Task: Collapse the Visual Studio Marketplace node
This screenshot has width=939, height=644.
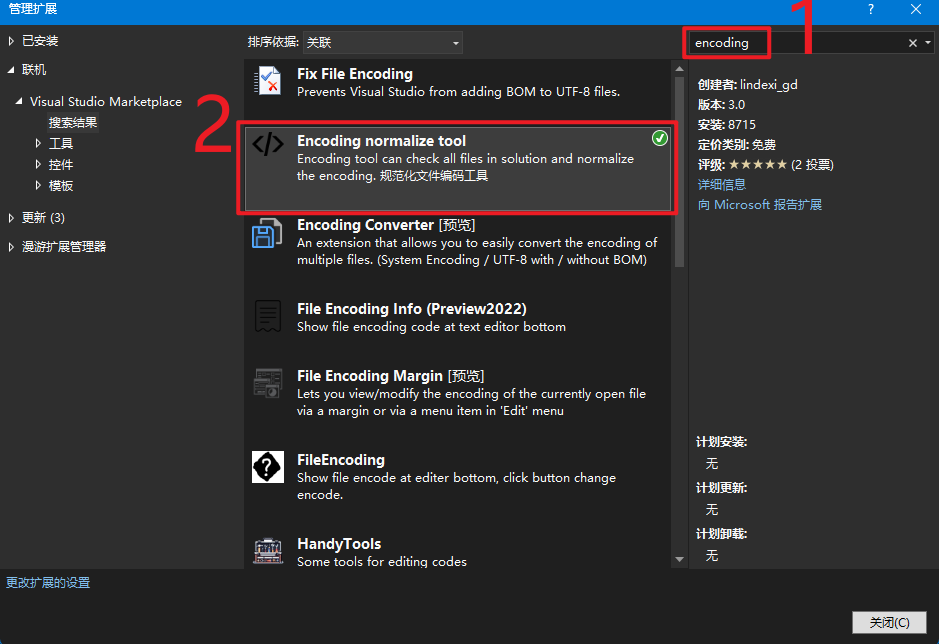Action: [x=19, y=102]
